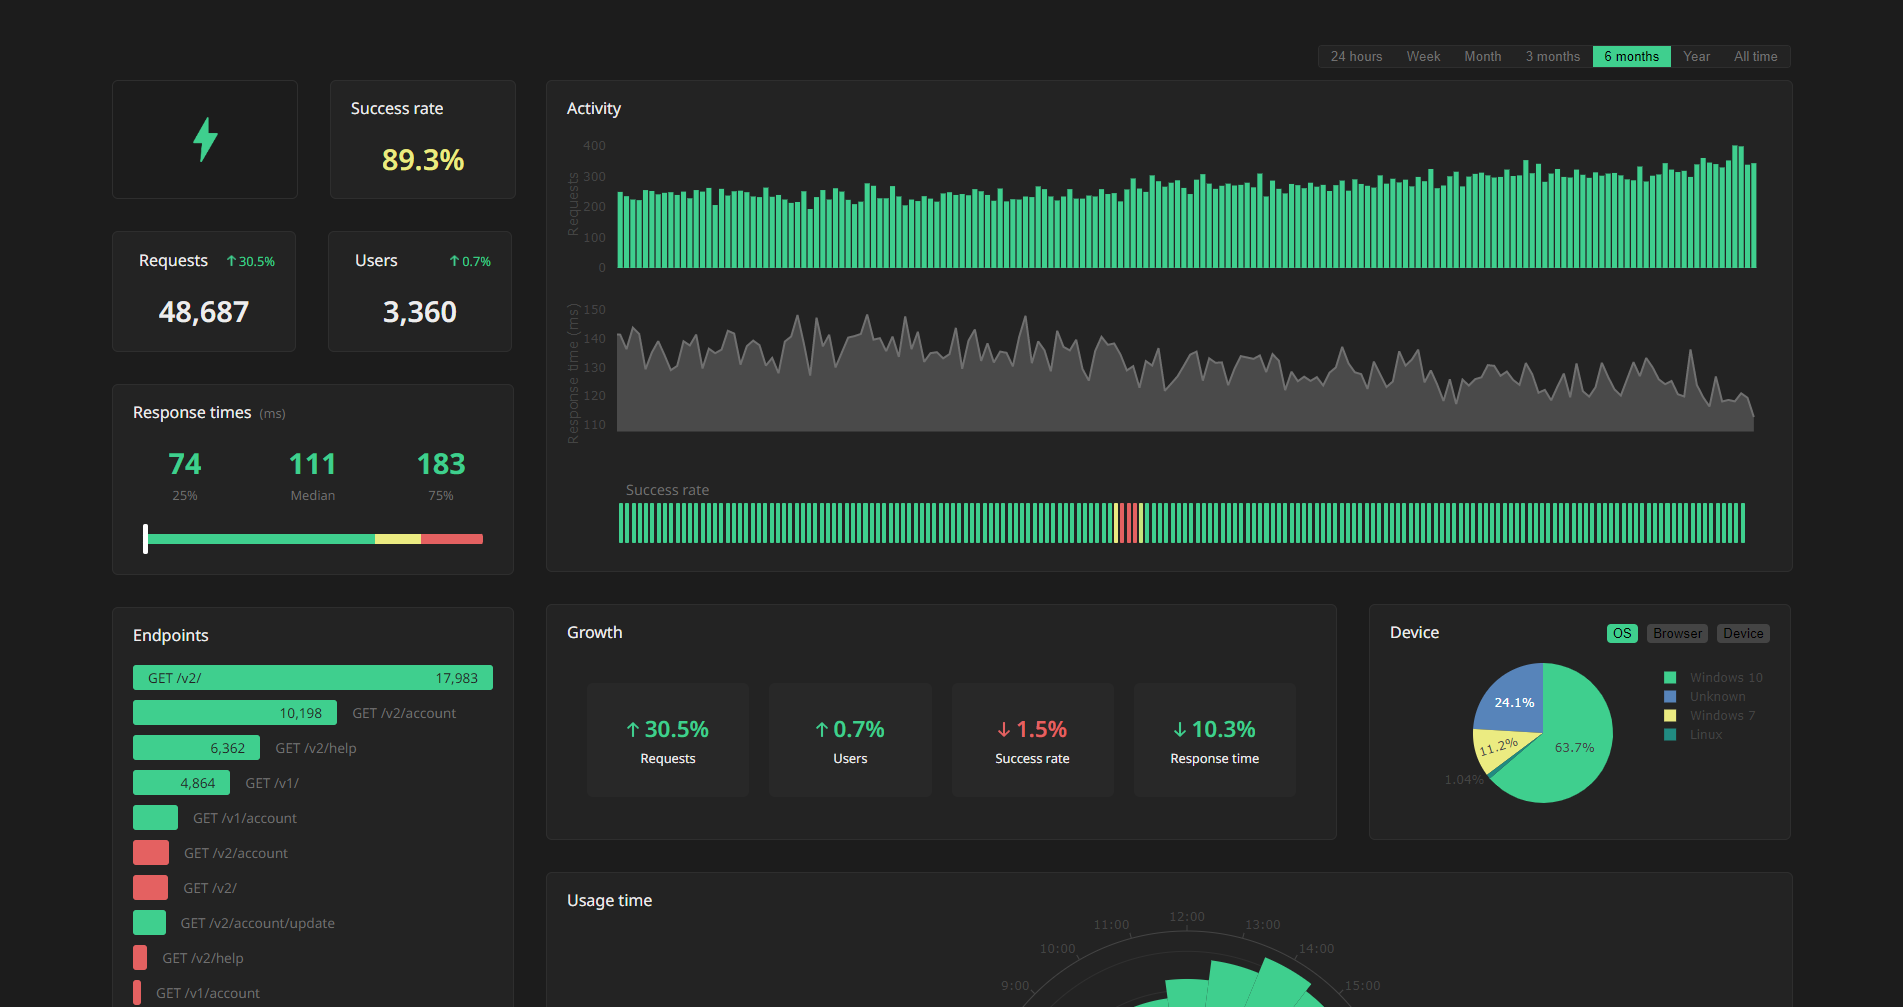This screenshot has width=1903, height=1007.
Task: Select the GET /v2/help bar with 6,362
Action: (196, 748)
